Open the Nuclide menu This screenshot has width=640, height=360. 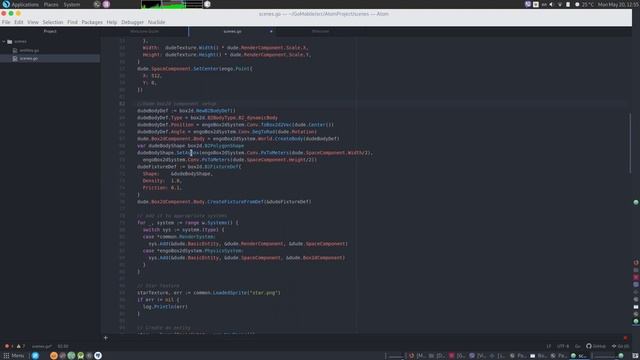coord(156,22)
